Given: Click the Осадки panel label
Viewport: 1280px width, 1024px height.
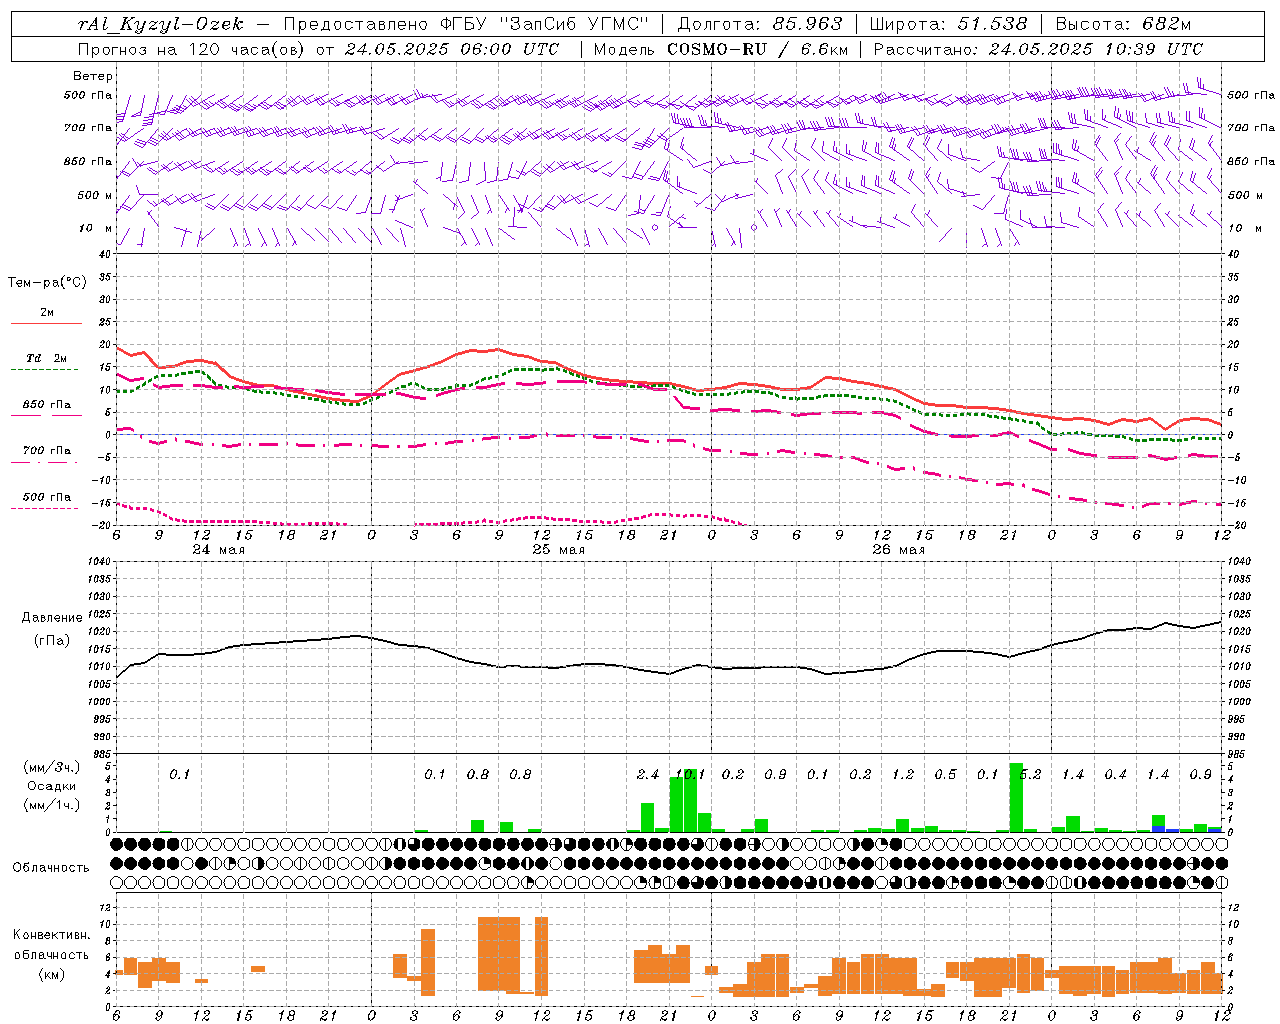Looking at the screenshot, I should pos(52,787).
